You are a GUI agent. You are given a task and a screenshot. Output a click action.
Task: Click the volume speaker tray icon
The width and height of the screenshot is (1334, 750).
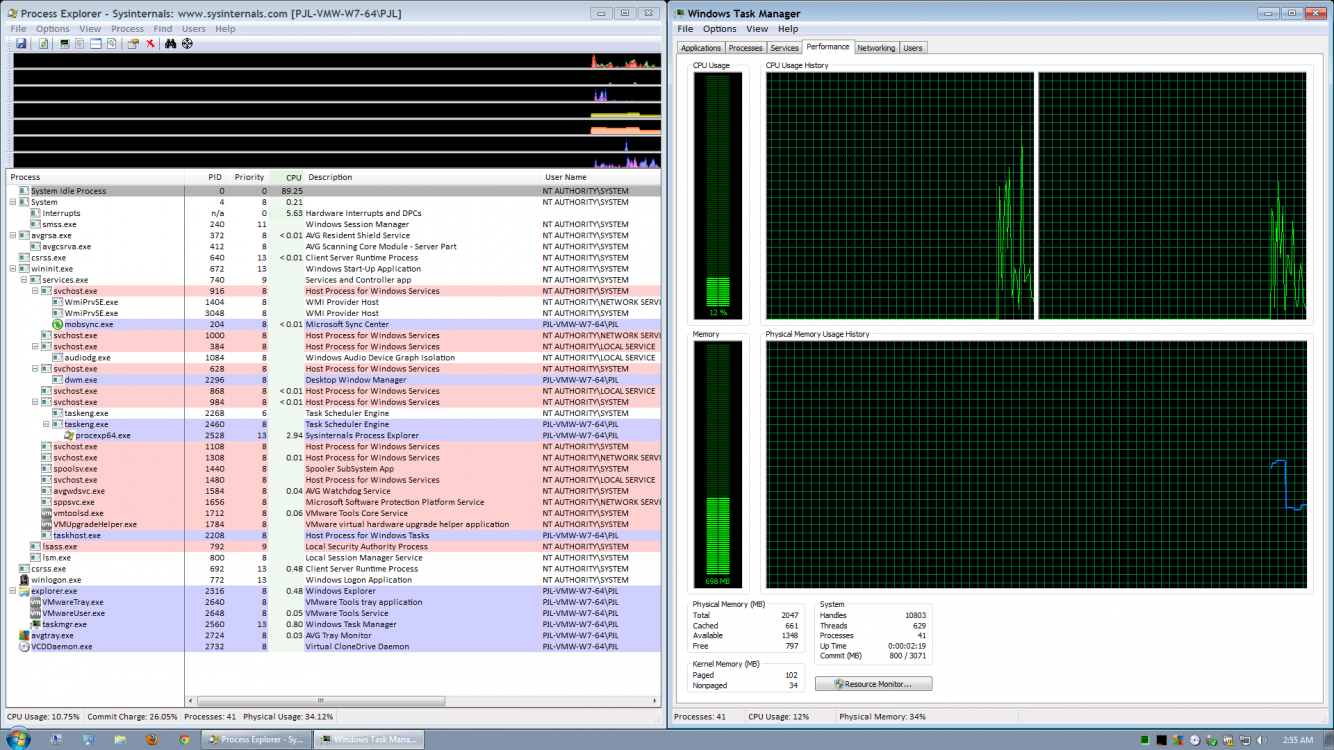[1262, 740]
